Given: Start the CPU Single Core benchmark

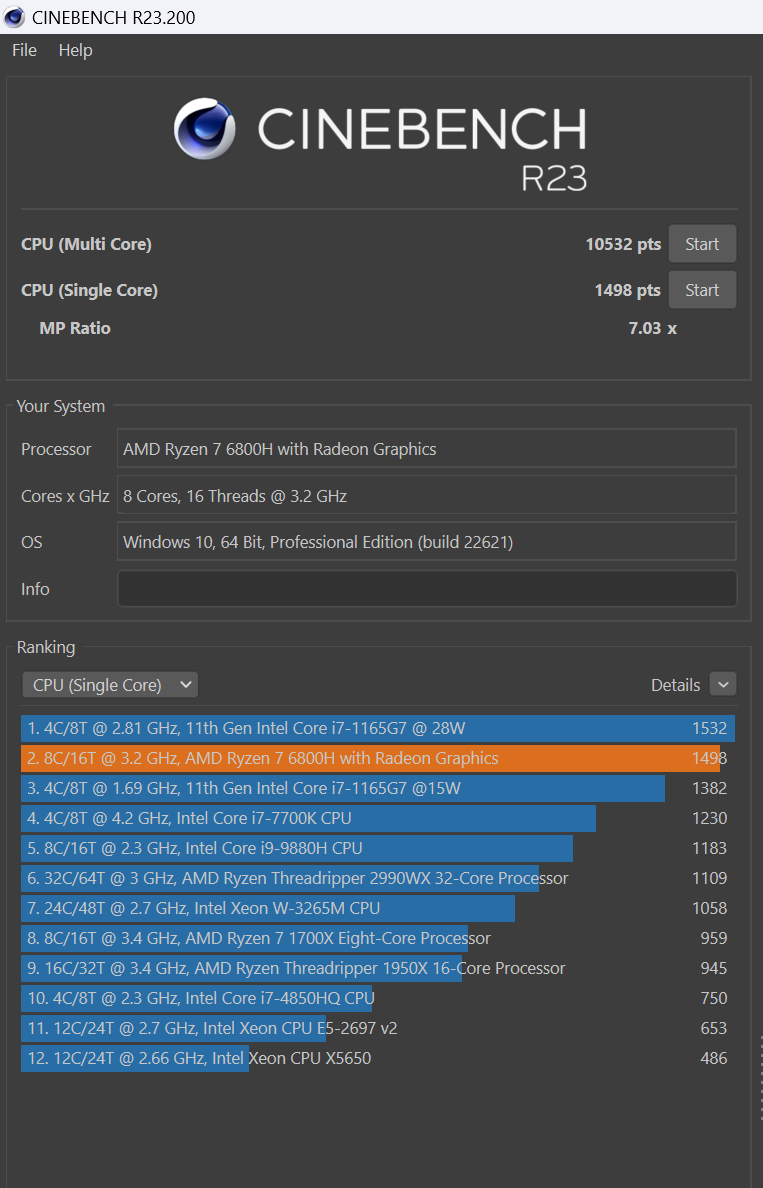Looking at the screenshot, I should [702, 290].
